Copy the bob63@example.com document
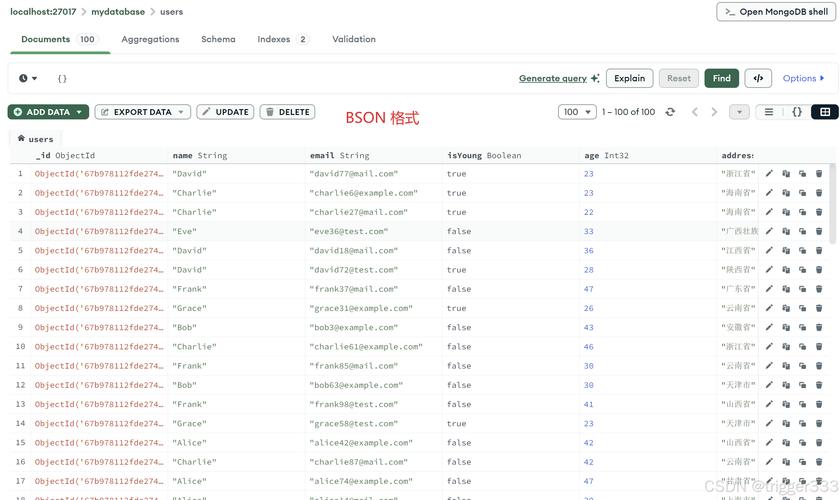This screenshot has height=500, width=840. [x=786, y=385]
